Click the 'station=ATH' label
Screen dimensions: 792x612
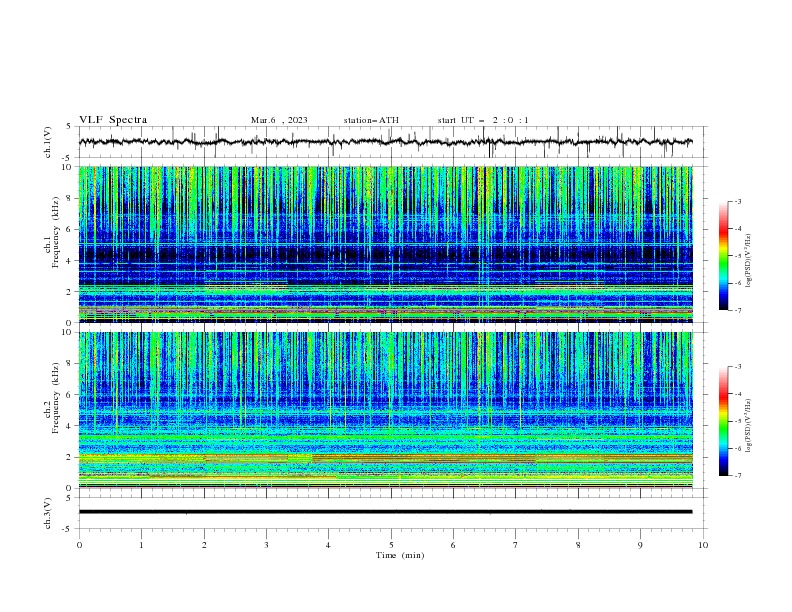pyautogui.click(x=371, y=120)
